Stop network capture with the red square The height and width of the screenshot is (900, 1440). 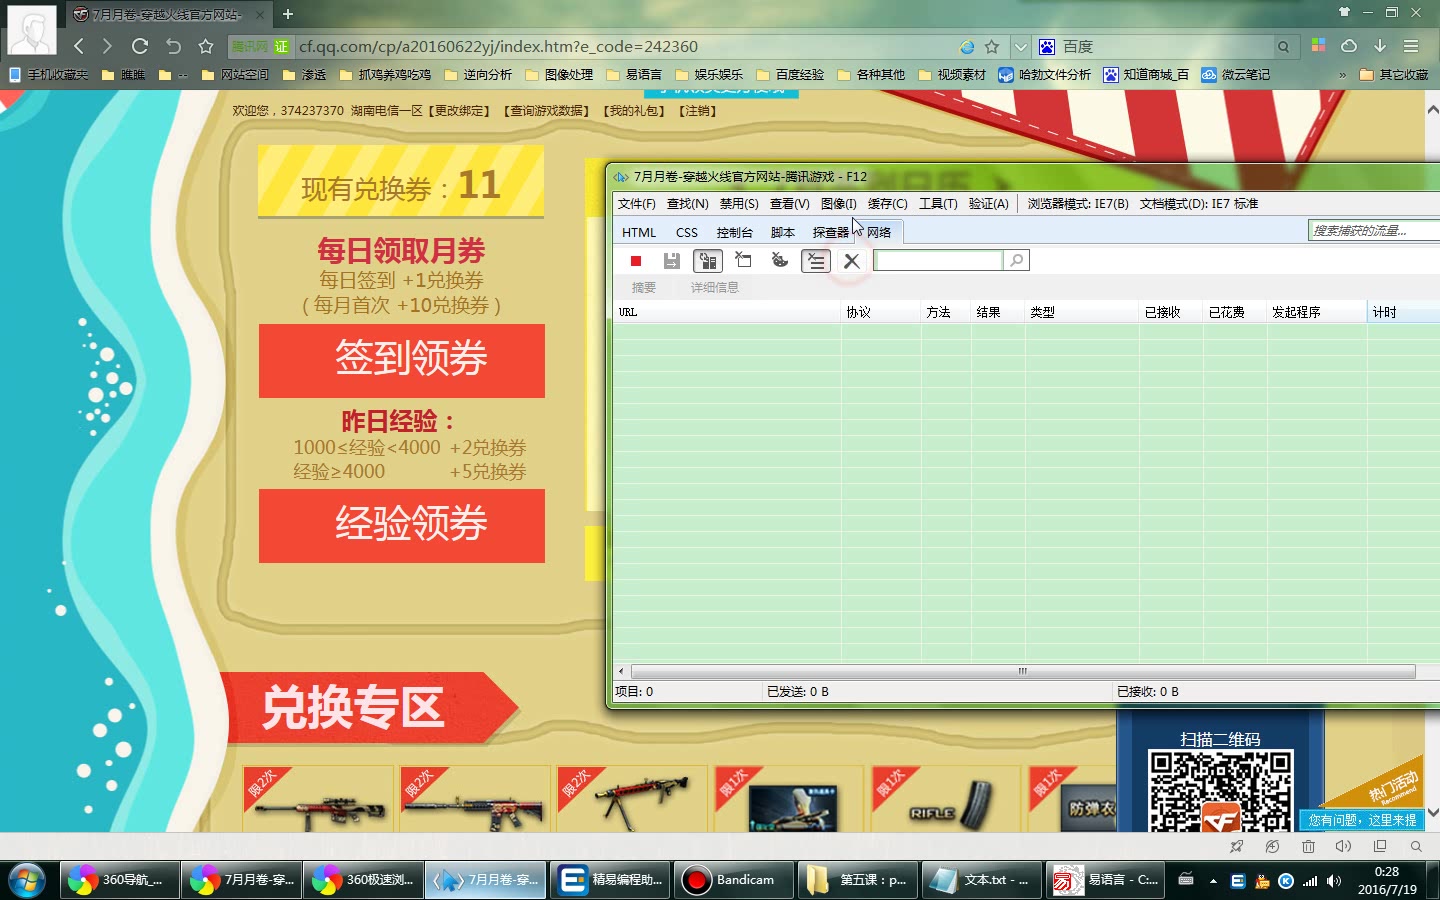point(635,261)
